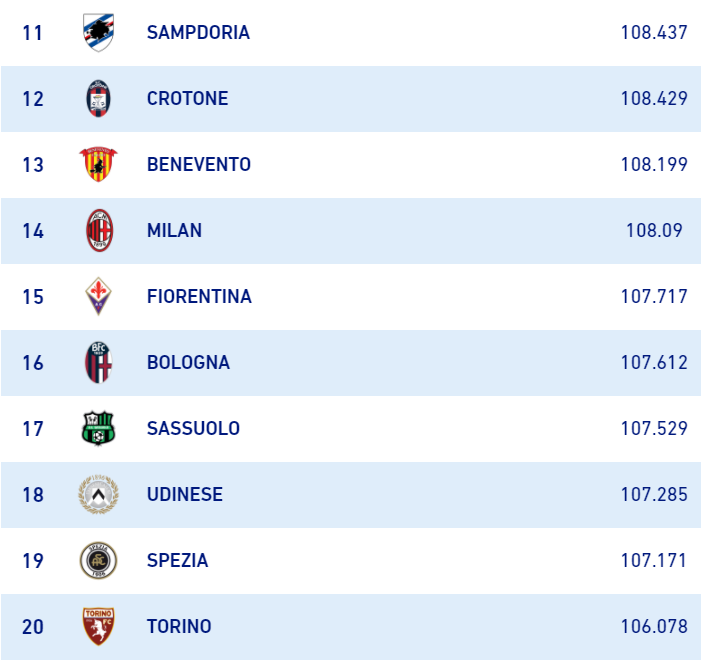Image resolution: width=703 pixels, height=661 pixels.
Task: Click rank number 19 for Spezia
Action: (x=33, y=561)
